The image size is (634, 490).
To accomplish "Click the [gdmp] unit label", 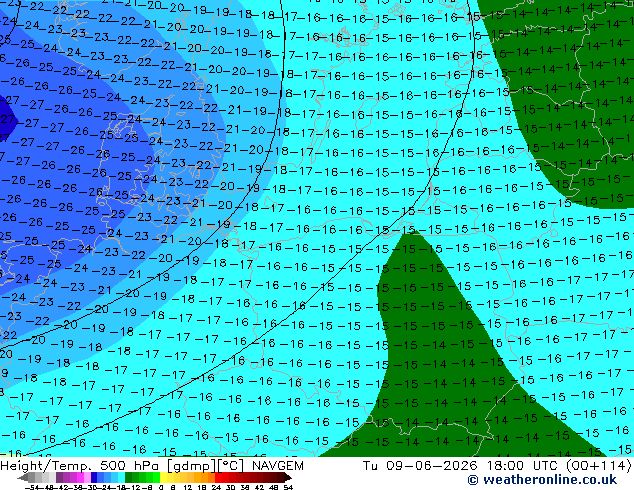I will click(192, 466).
